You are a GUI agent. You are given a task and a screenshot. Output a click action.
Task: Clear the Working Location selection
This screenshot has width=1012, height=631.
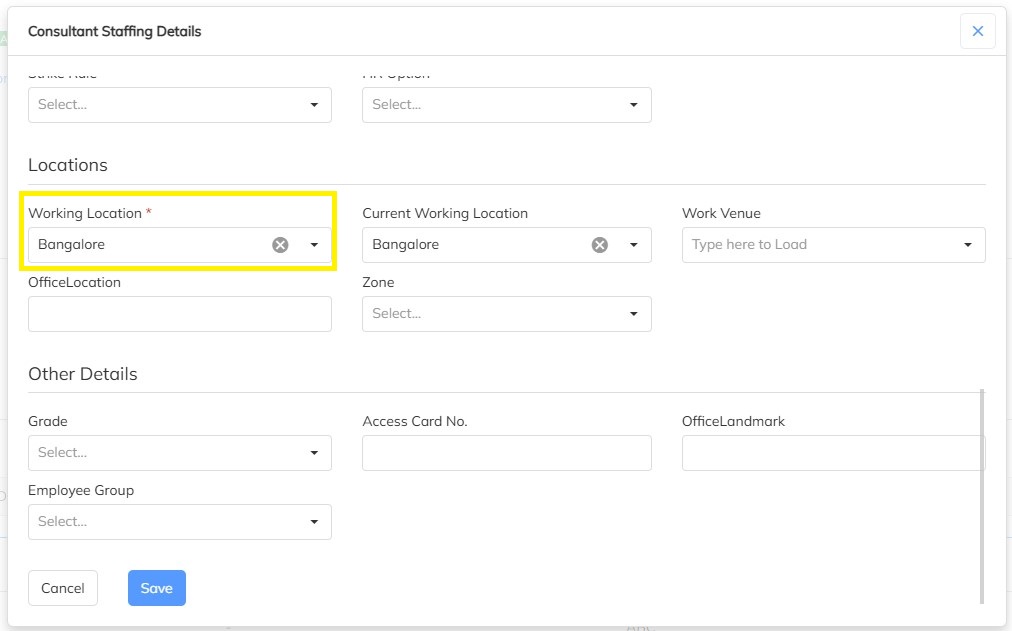click(280, 245)
